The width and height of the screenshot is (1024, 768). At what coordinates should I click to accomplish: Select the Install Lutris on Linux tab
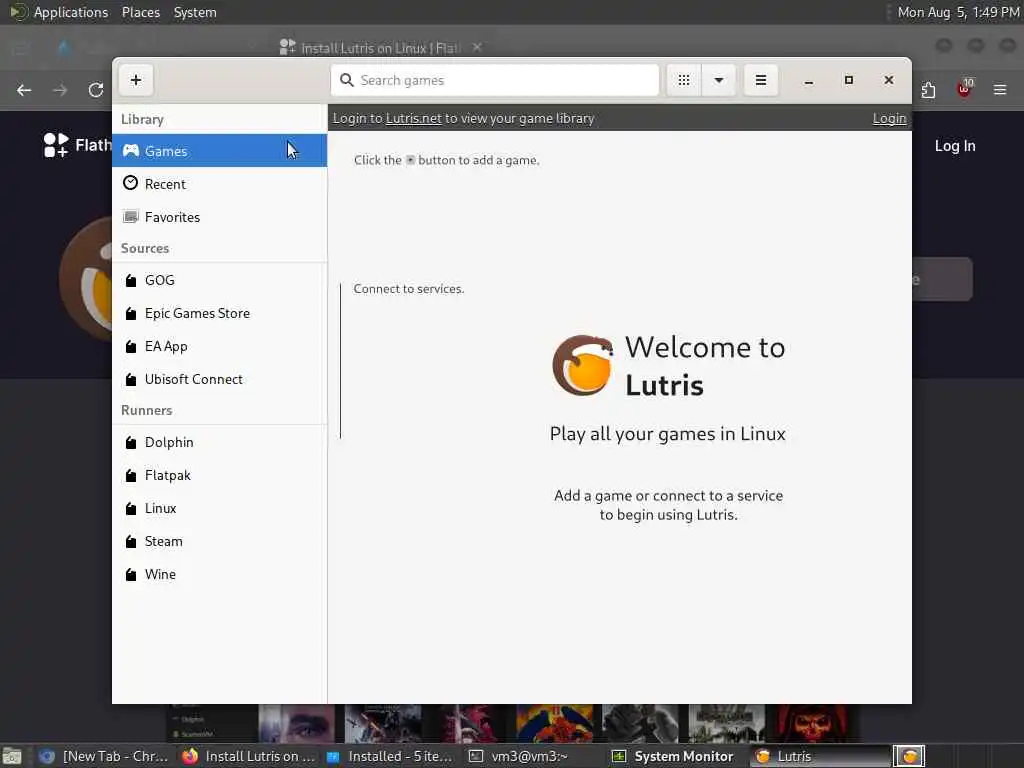[x=380, y=48]
